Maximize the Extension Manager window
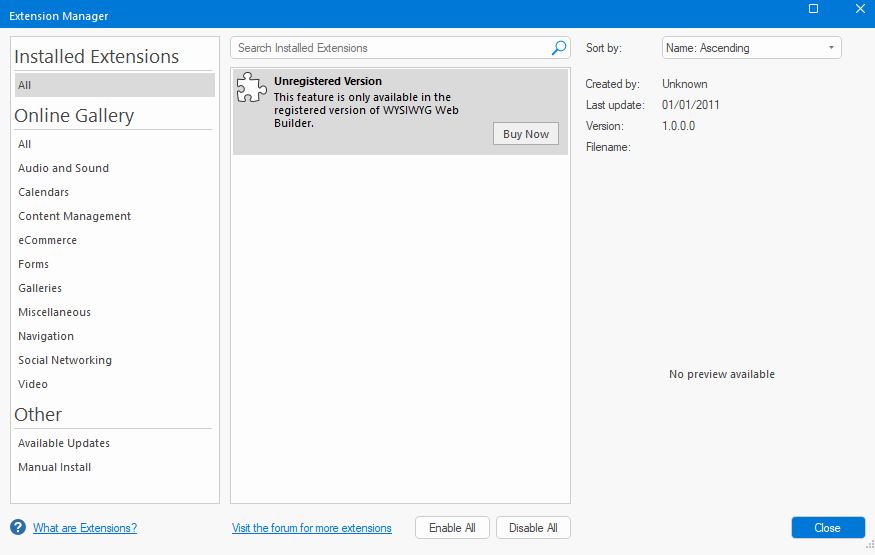This screenshot has width=875, height=555. tap(814, 8)
